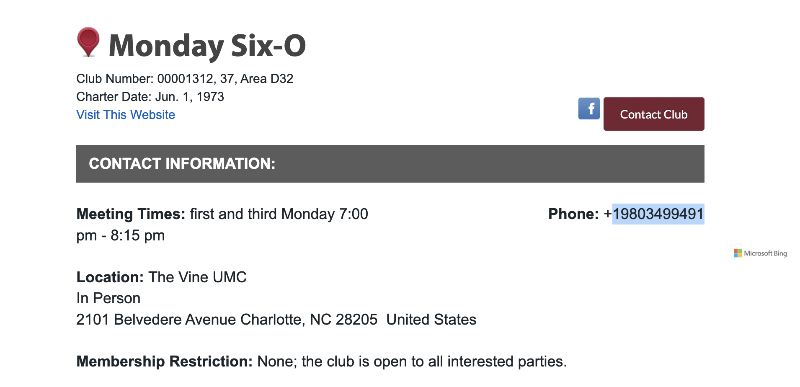Screen dimensions: 800x387
Task: Click the red map pin icon
Action: coord(88,42)
